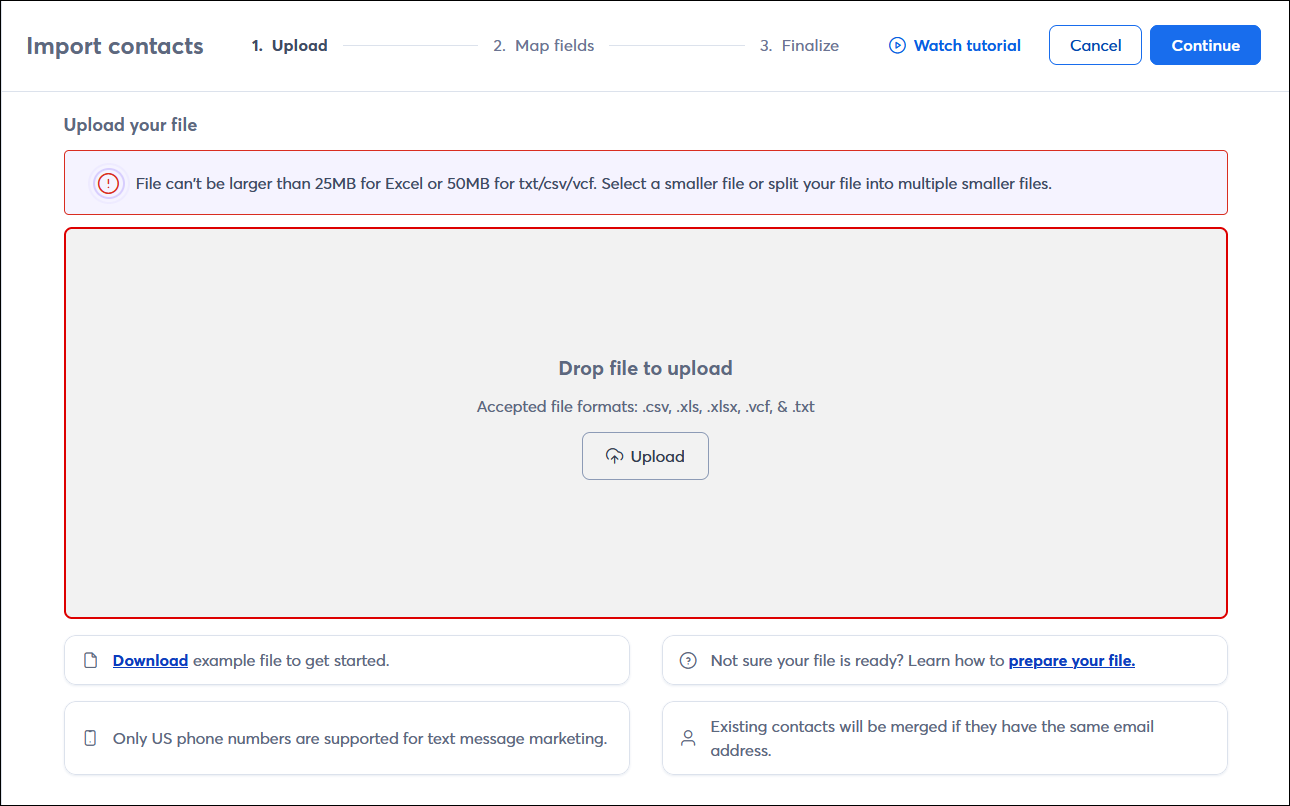Select step 1 Upload
Screen dimensions: 1290x806
[290, 45]
